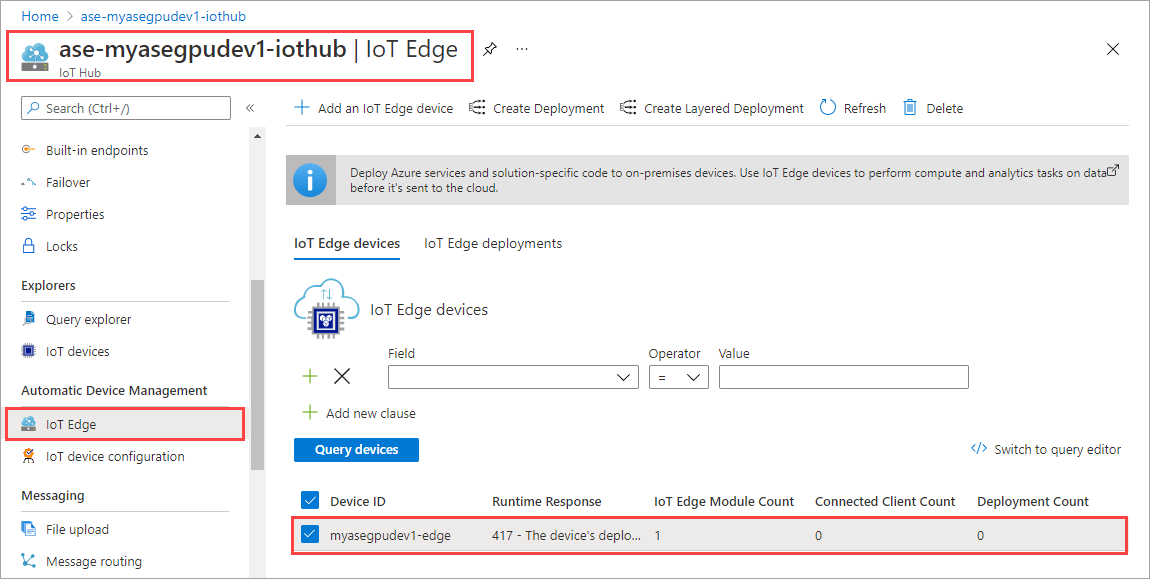
Task: Open the Field dropdown
Action: coord(512,377)
